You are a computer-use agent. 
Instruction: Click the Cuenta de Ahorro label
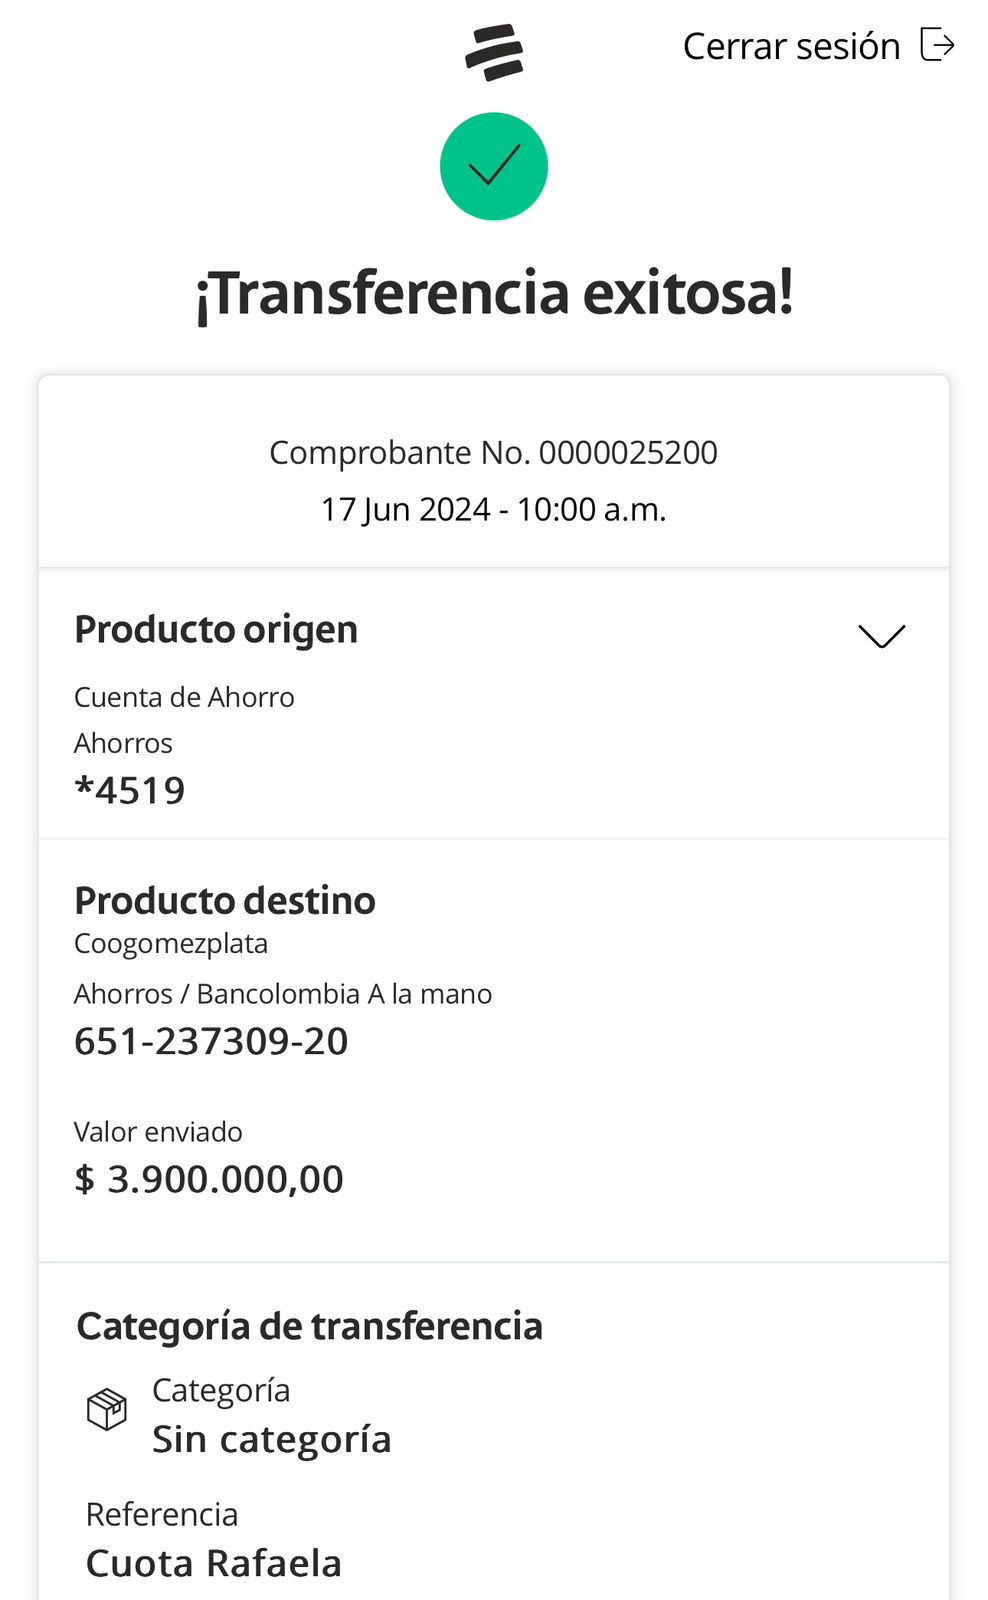coord(184,697)
